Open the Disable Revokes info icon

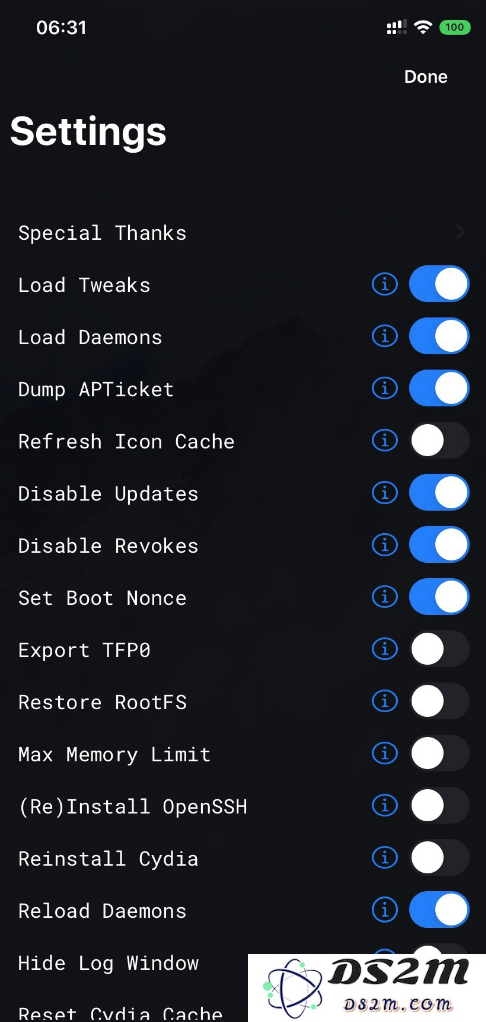point(384,545)
